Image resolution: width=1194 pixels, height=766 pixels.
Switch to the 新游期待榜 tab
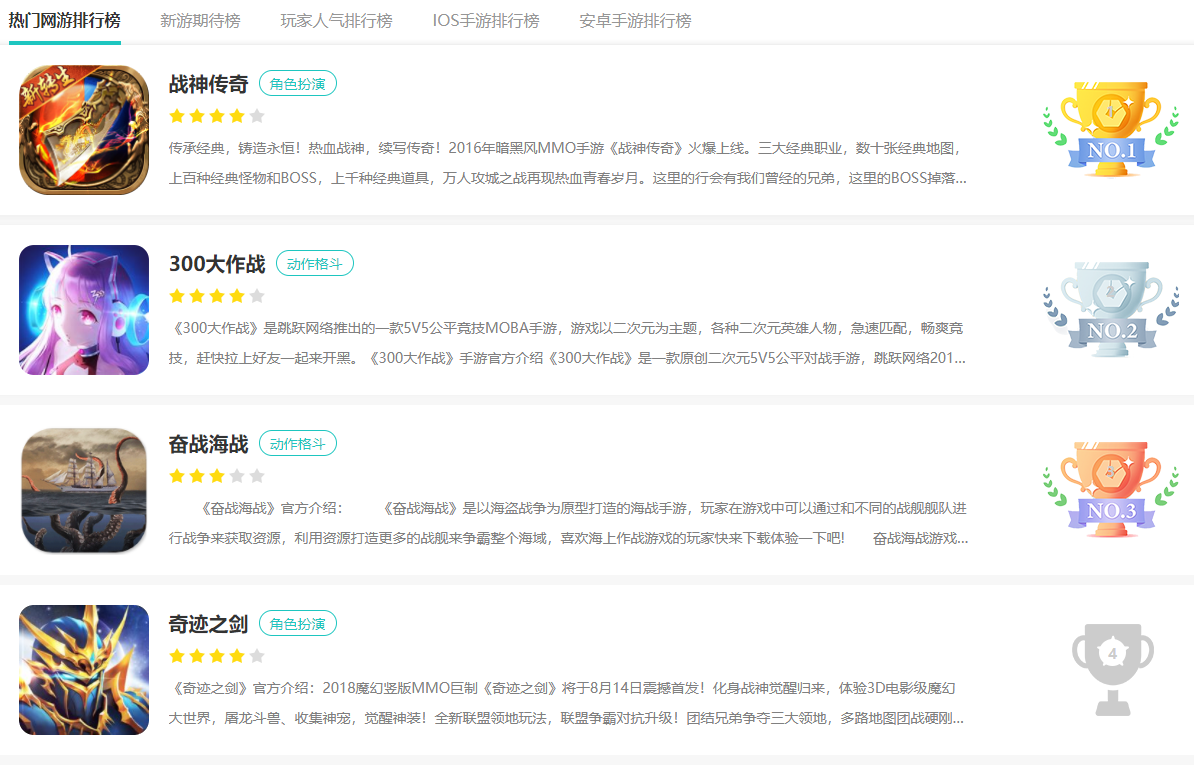(x=200, y=21)
